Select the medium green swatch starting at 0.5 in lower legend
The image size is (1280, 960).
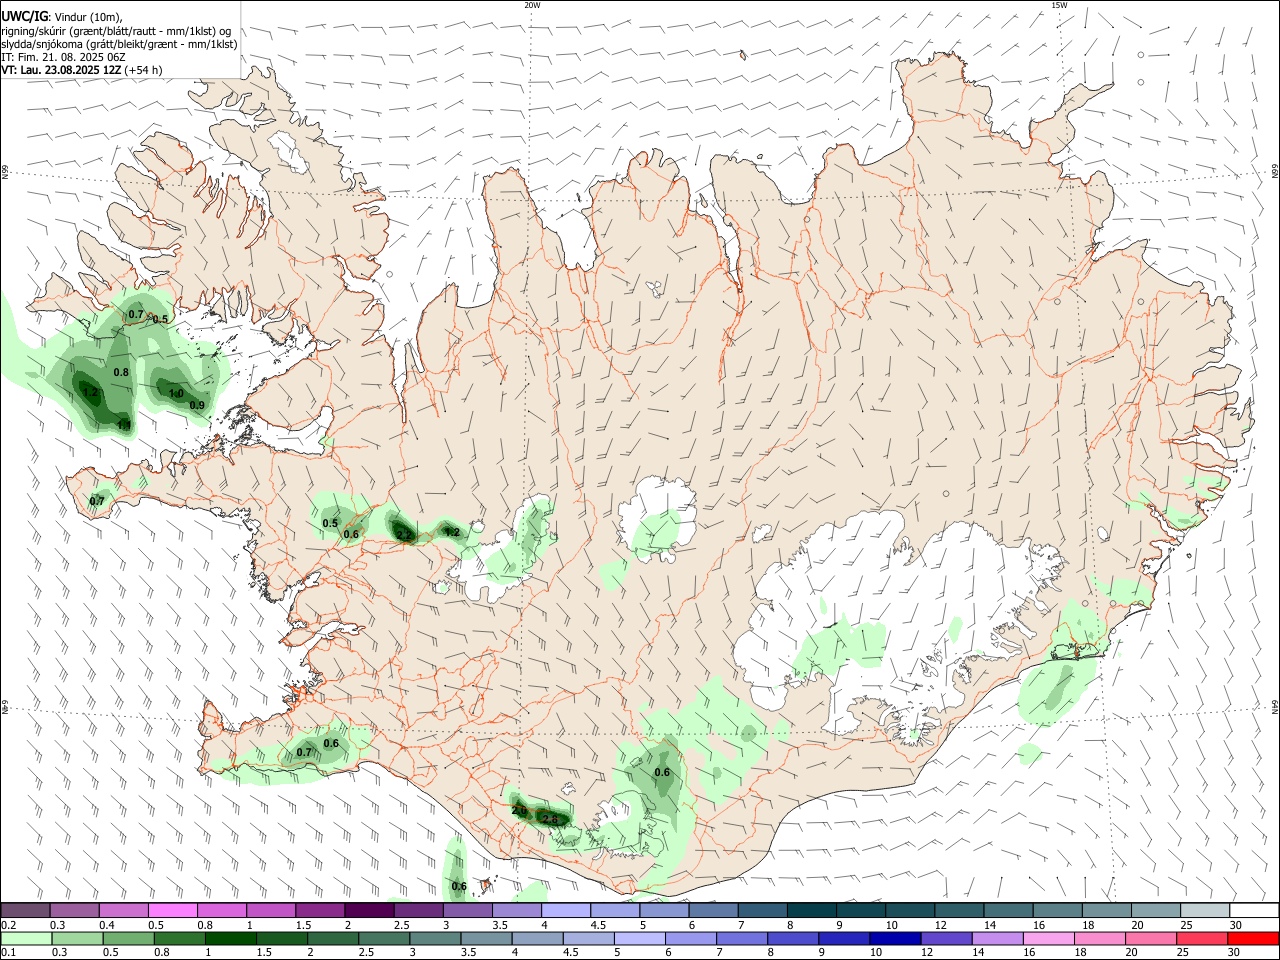click(x=128, y=939)
